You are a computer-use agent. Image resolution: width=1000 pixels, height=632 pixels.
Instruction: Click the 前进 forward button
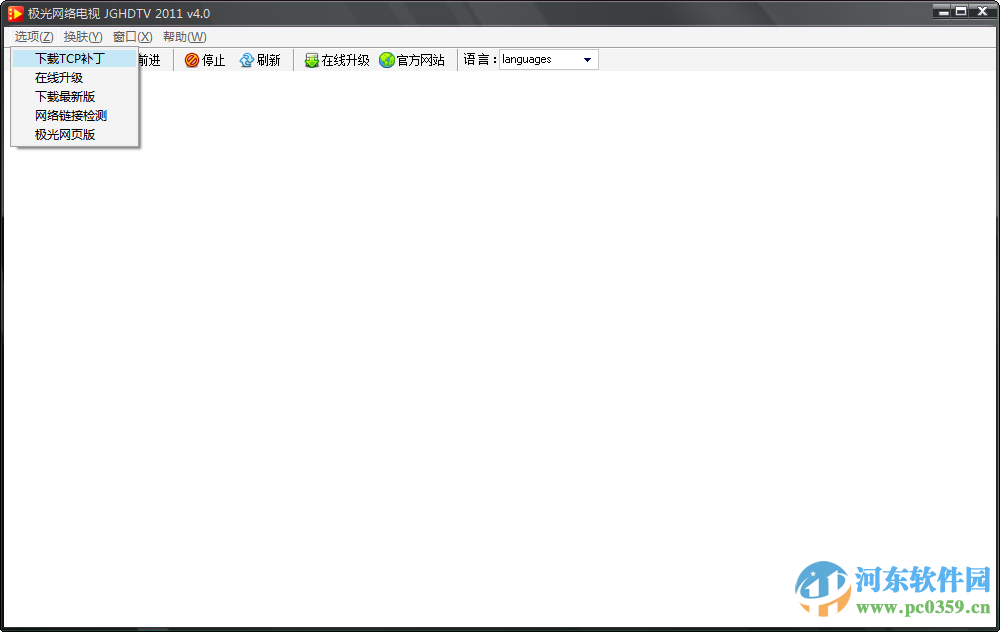click(x=150, y=60)
